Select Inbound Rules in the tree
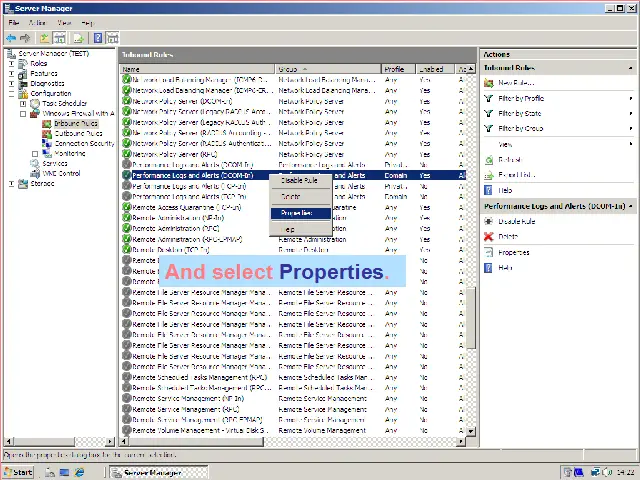 coord(76,124)
